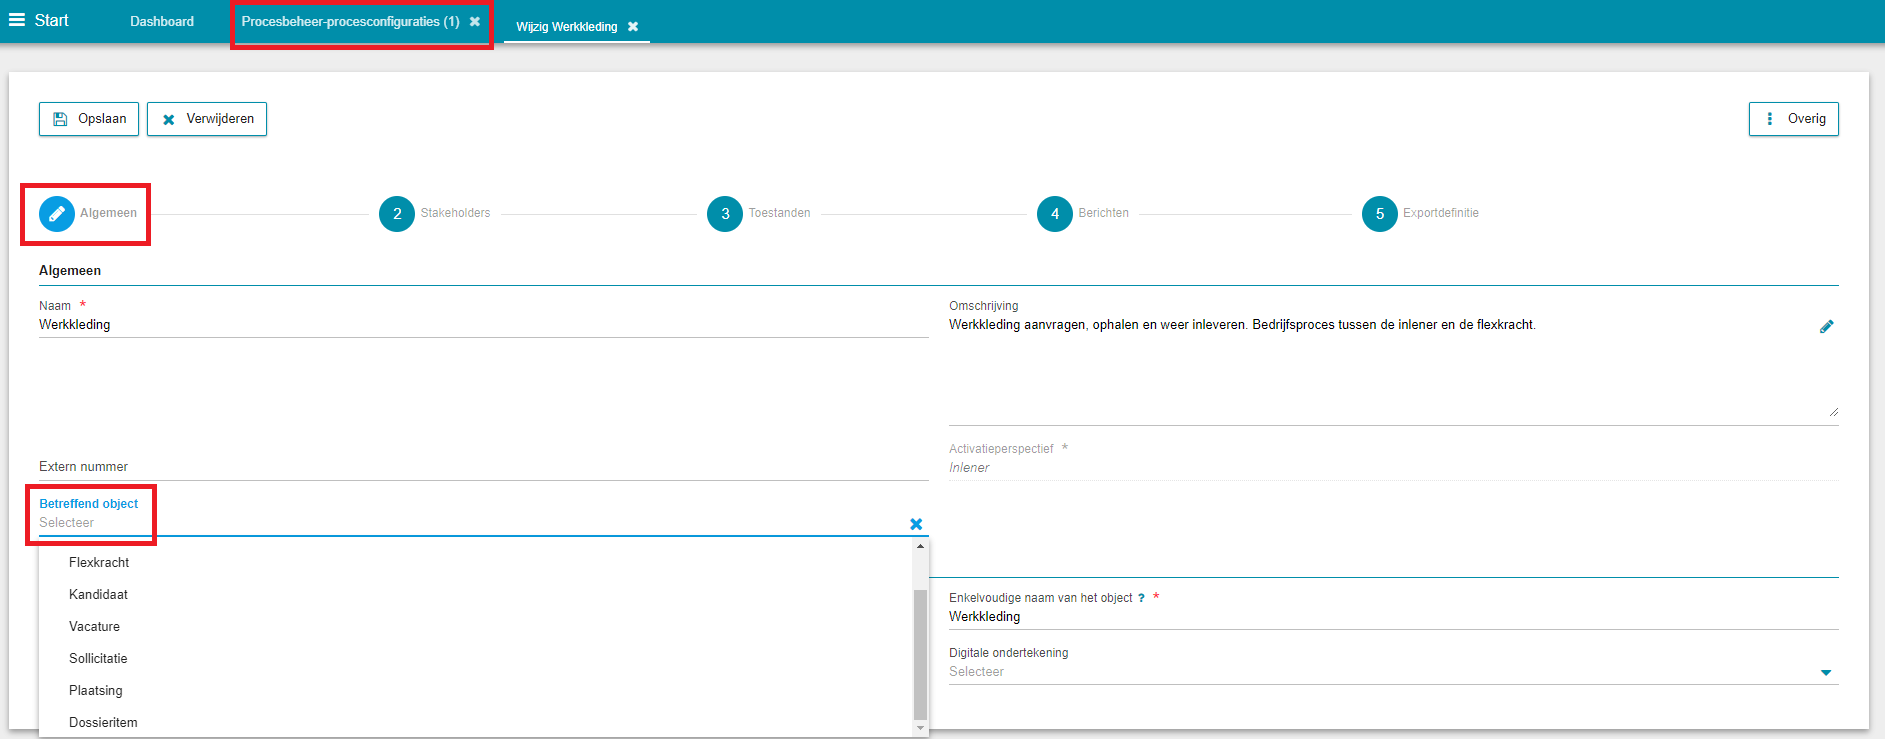
Task: Expand the Digitale ondertekening dropdown
Action: pyautogui.click(x=1825, y=673)
